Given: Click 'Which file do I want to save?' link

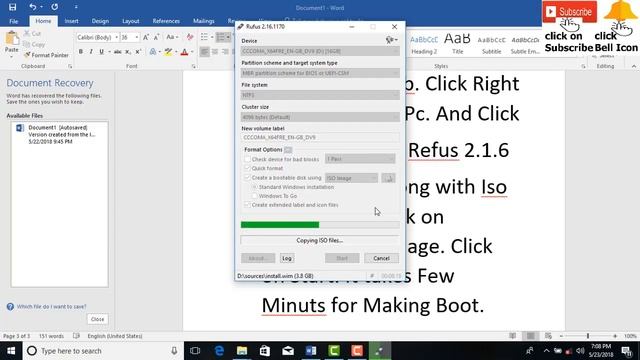Looking at the screenshot, I should point(51,307).
